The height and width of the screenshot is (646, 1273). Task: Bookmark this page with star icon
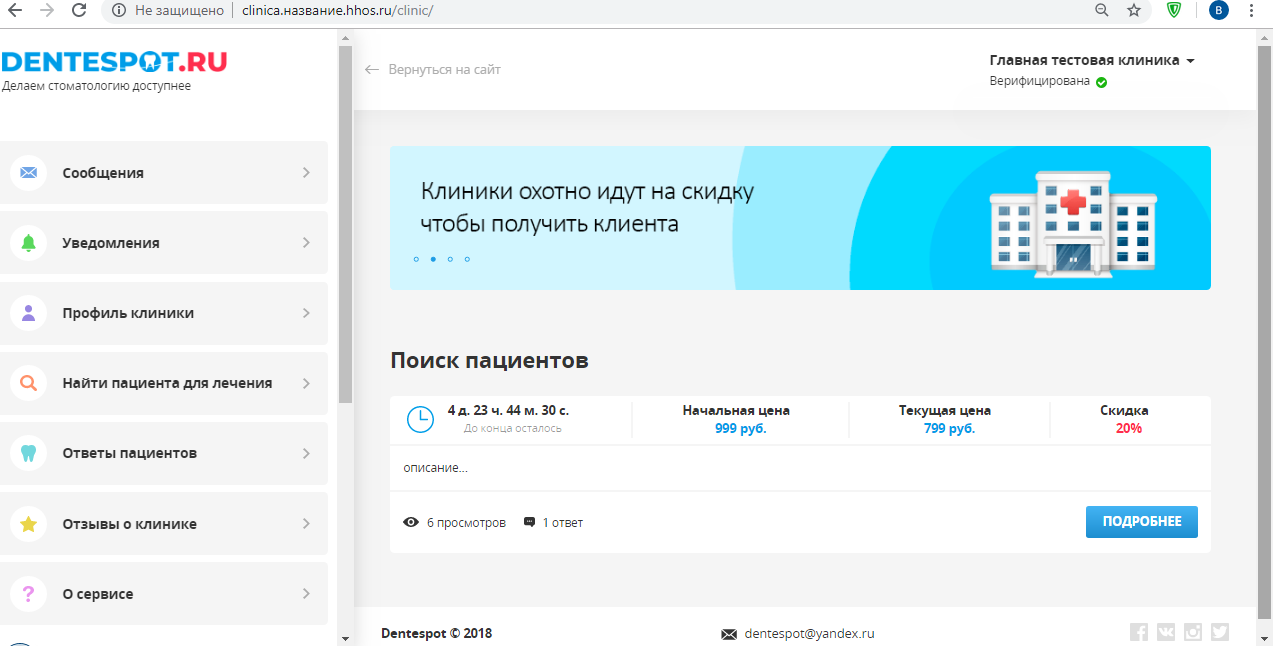(1133, 10)
